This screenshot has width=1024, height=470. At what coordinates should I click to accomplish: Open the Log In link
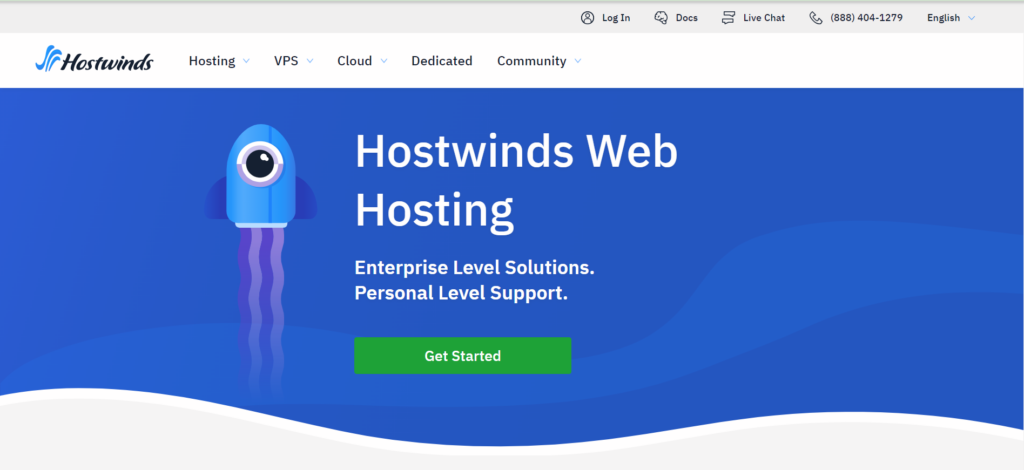click(616, 18)
